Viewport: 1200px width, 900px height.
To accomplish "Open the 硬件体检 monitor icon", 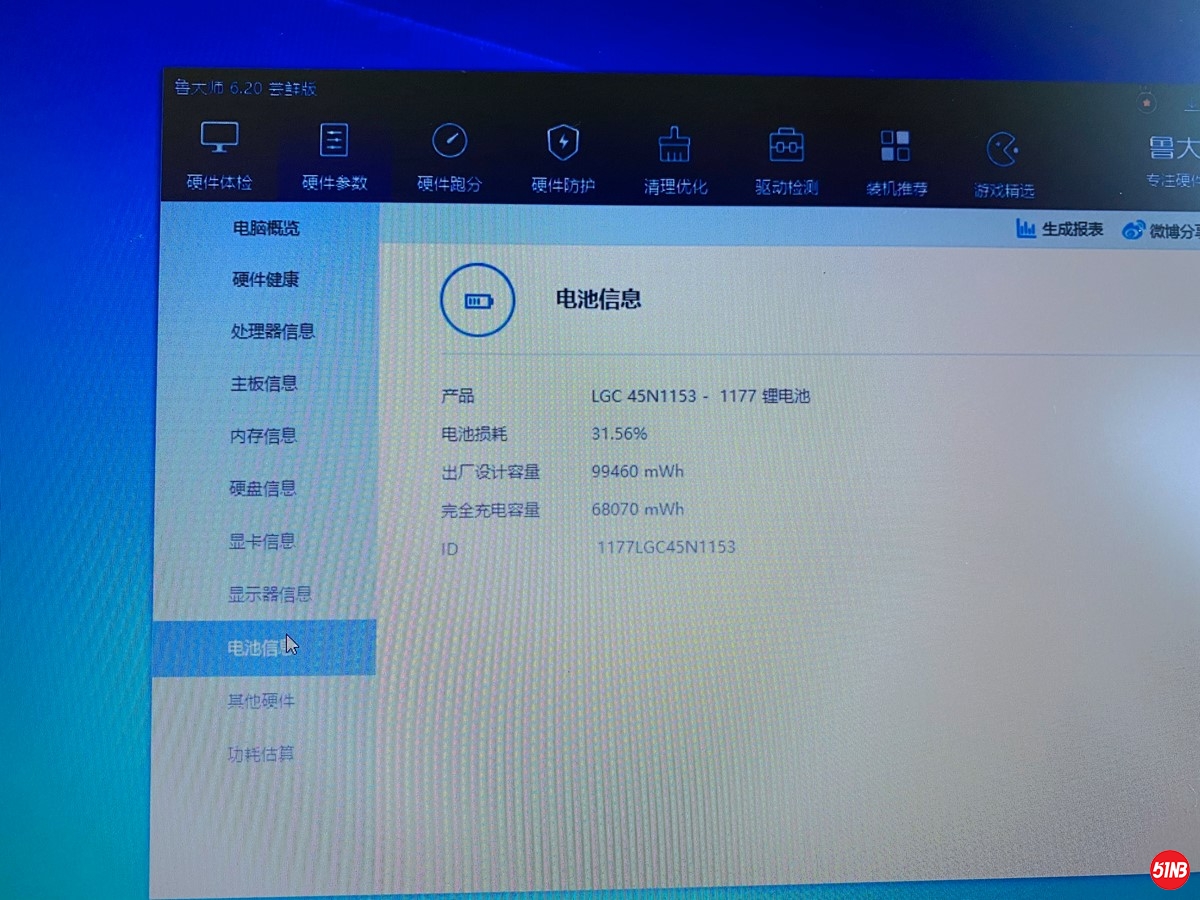I will (x=220, y=138).
